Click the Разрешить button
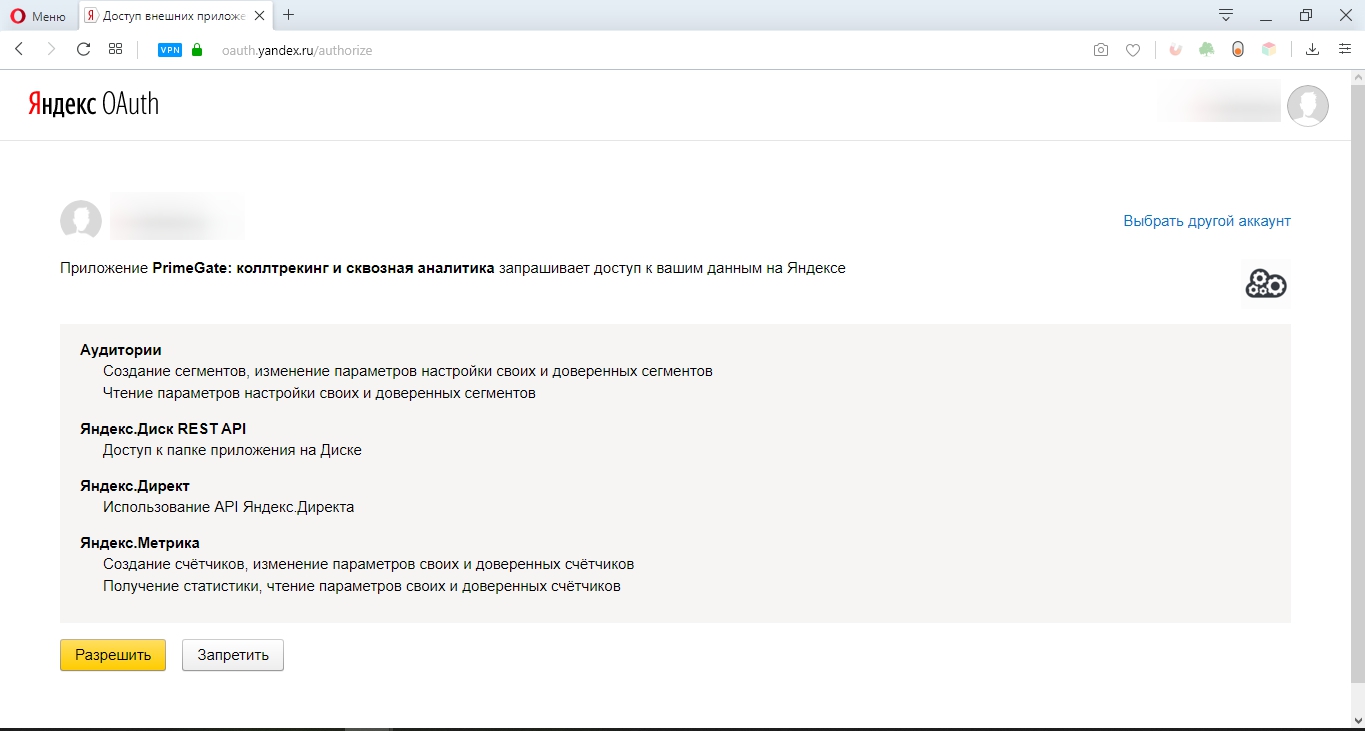Viewport: 1365px width, 731px height. pos(113,655)
